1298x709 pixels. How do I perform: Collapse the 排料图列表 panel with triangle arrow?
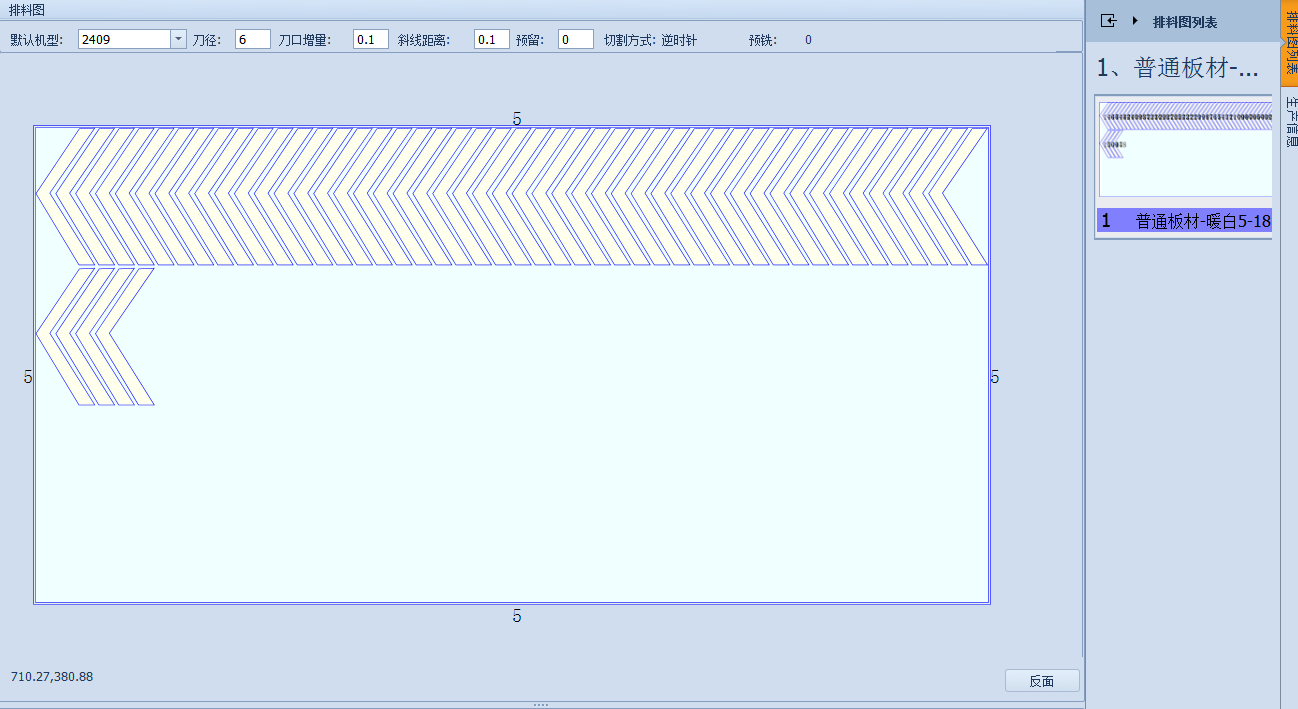[x=1135, y=21]
